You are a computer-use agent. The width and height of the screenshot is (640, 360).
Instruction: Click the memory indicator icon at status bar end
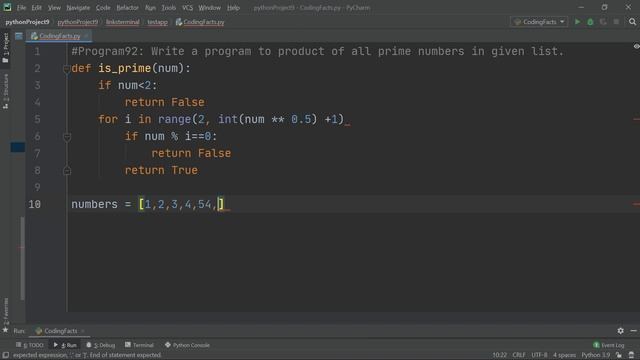[631, 355]
